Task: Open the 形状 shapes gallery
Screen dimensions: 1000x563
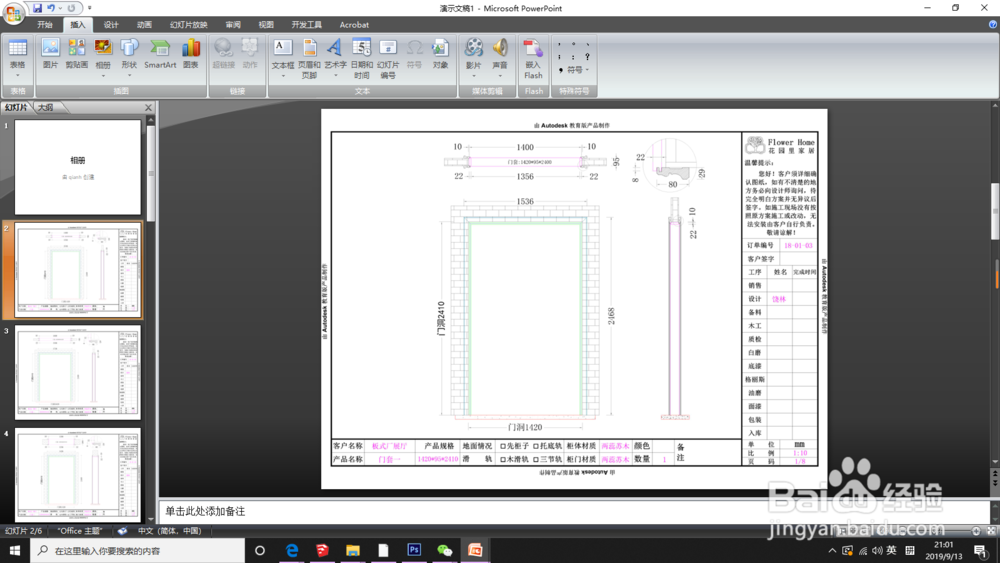Action: (x=129, y=57)
